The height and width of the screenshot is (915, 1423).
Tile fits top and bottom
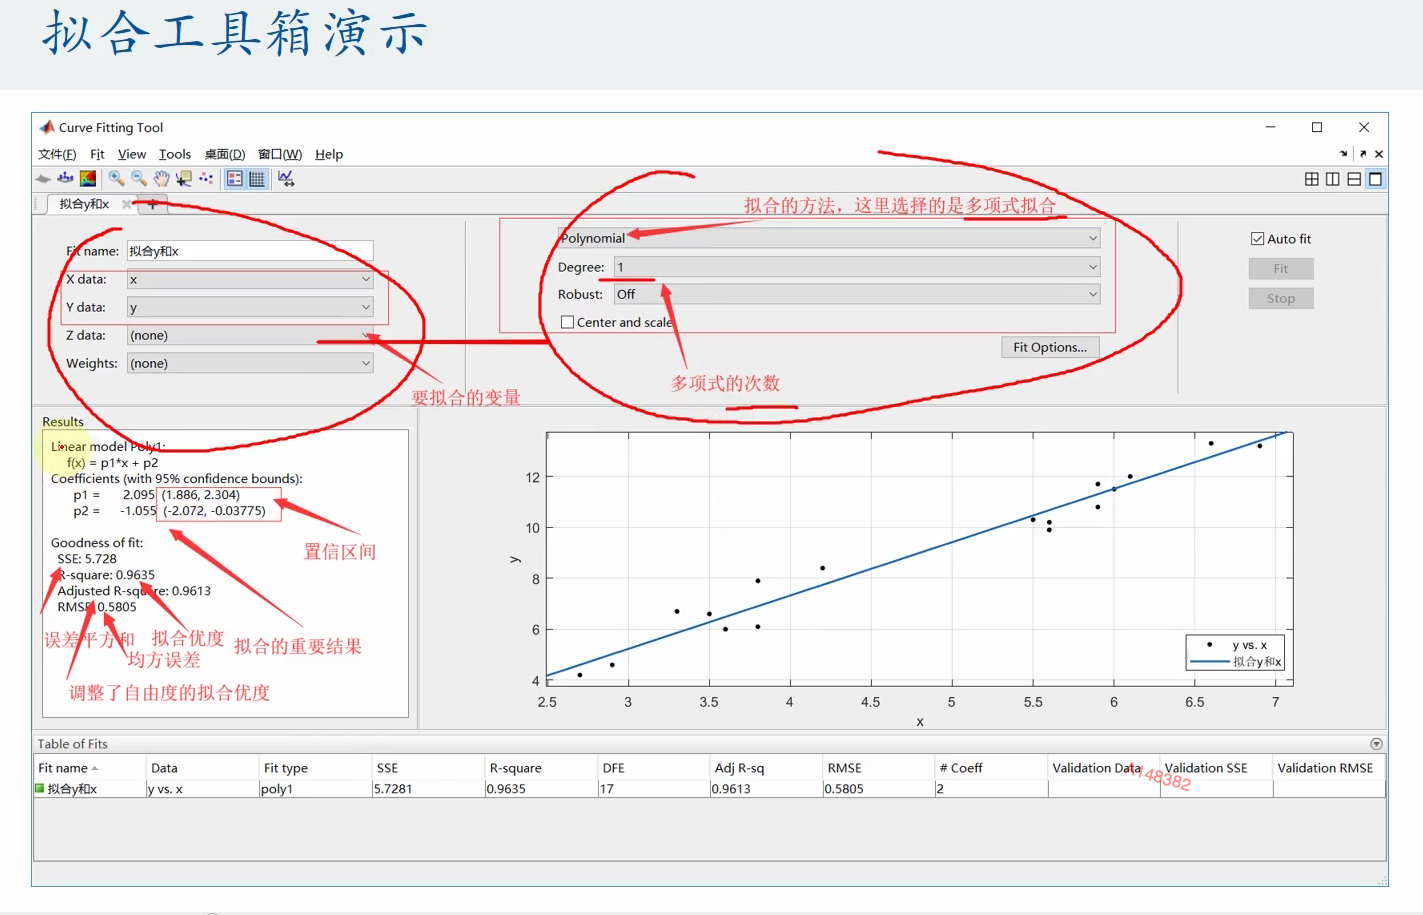pos(1353,179)
